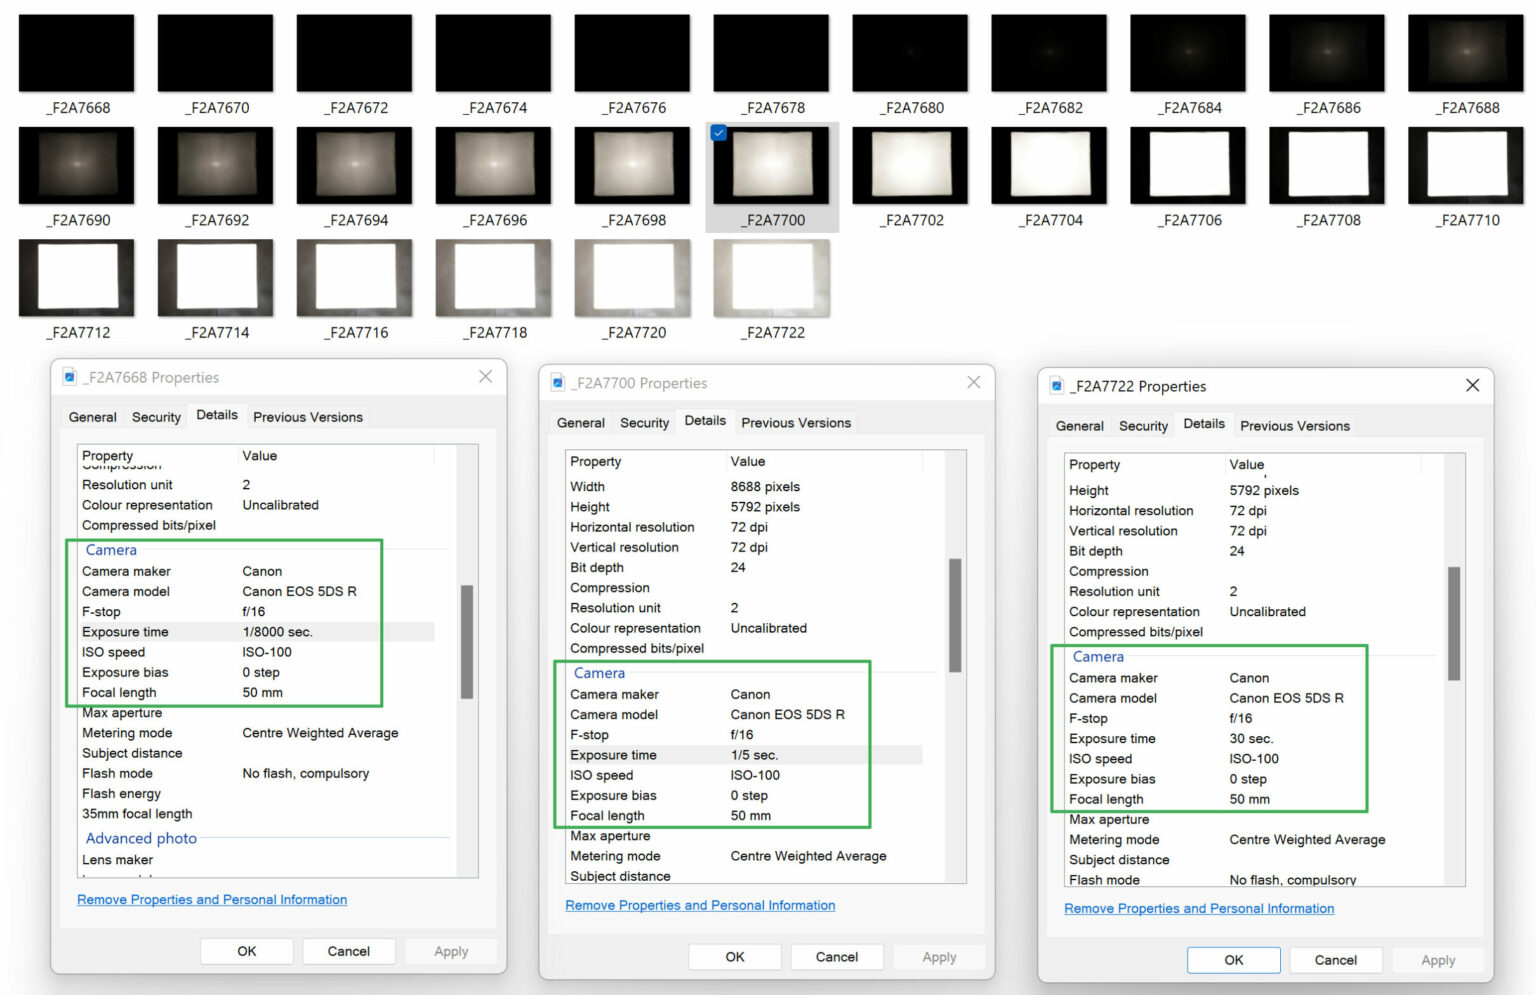The width and height of the screenshot is (1536, 995).
Task: Click Remove Properties link in _F2A7668 dialog
Action: (212, 900)
